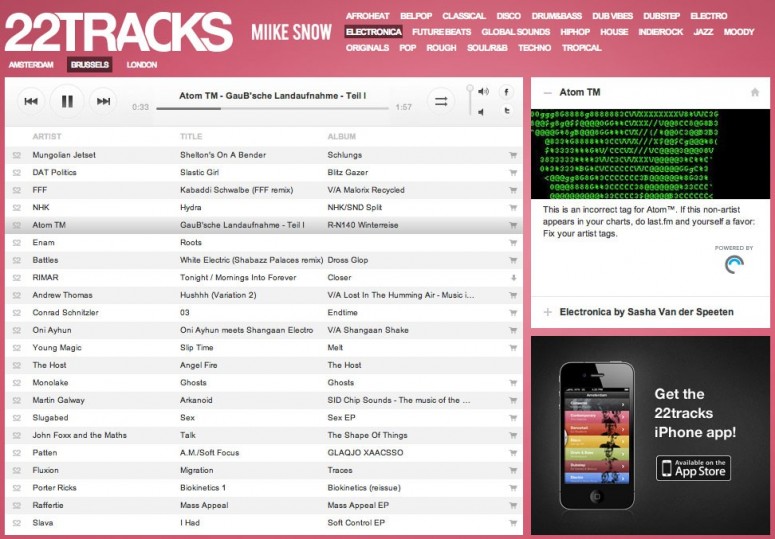Select the London city tab
This screenshot has width=775, height=539.
(x=141, y=65)
